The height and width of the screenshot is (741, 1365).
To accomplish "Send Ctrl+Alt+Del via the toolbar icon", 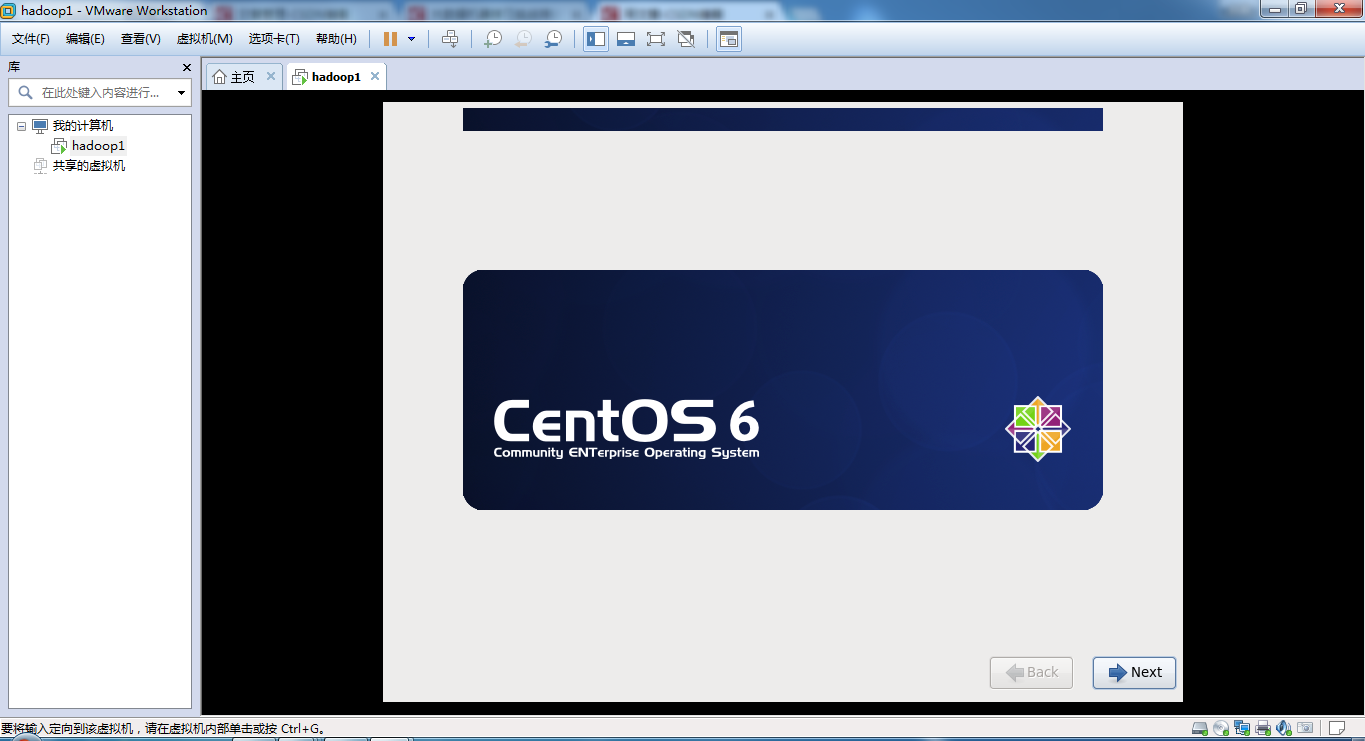I will click(450, 39).
